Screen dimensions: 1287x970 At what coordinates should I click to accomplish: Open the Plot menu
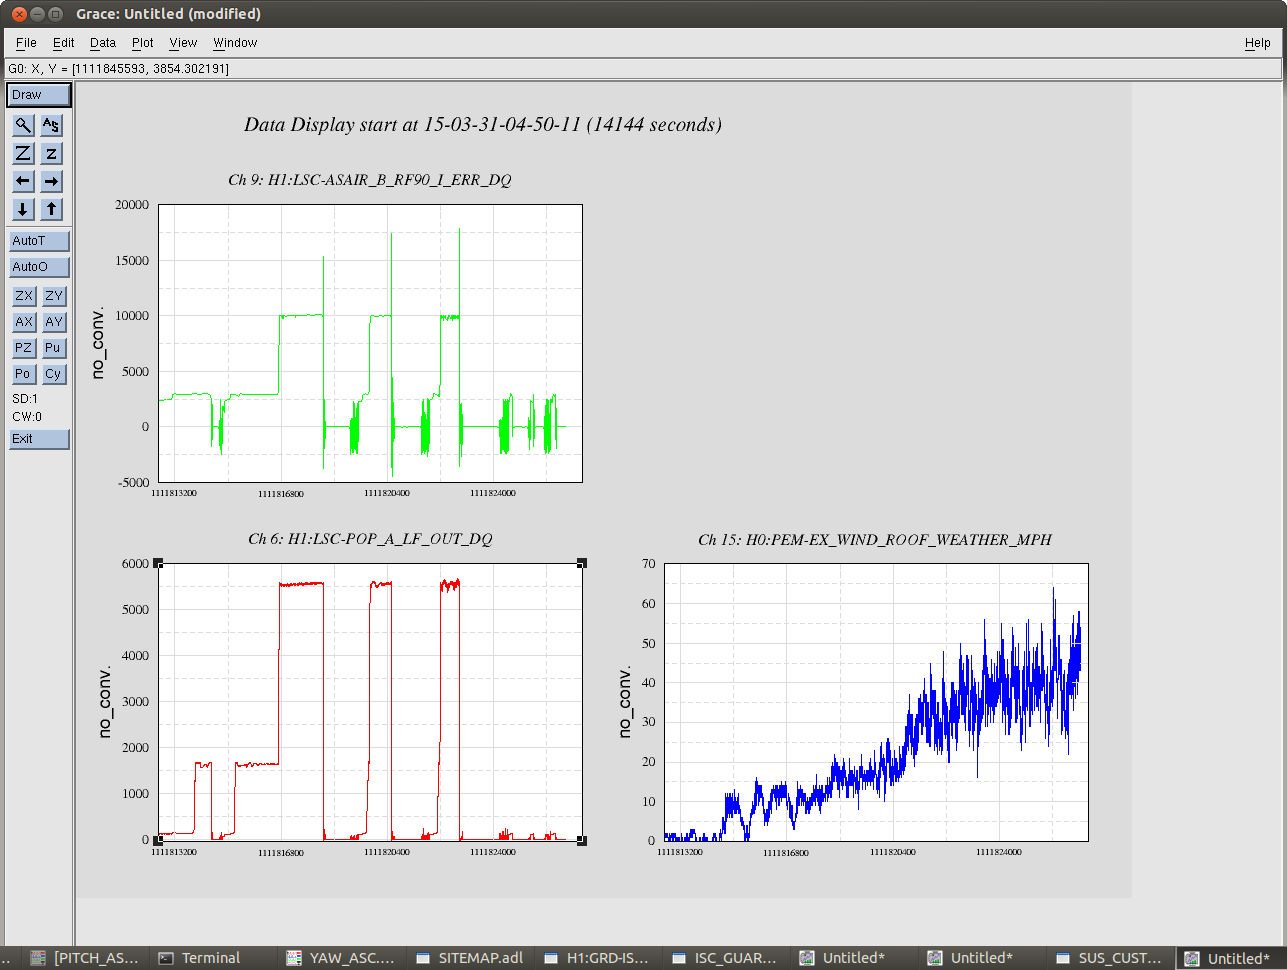point(143,43)
